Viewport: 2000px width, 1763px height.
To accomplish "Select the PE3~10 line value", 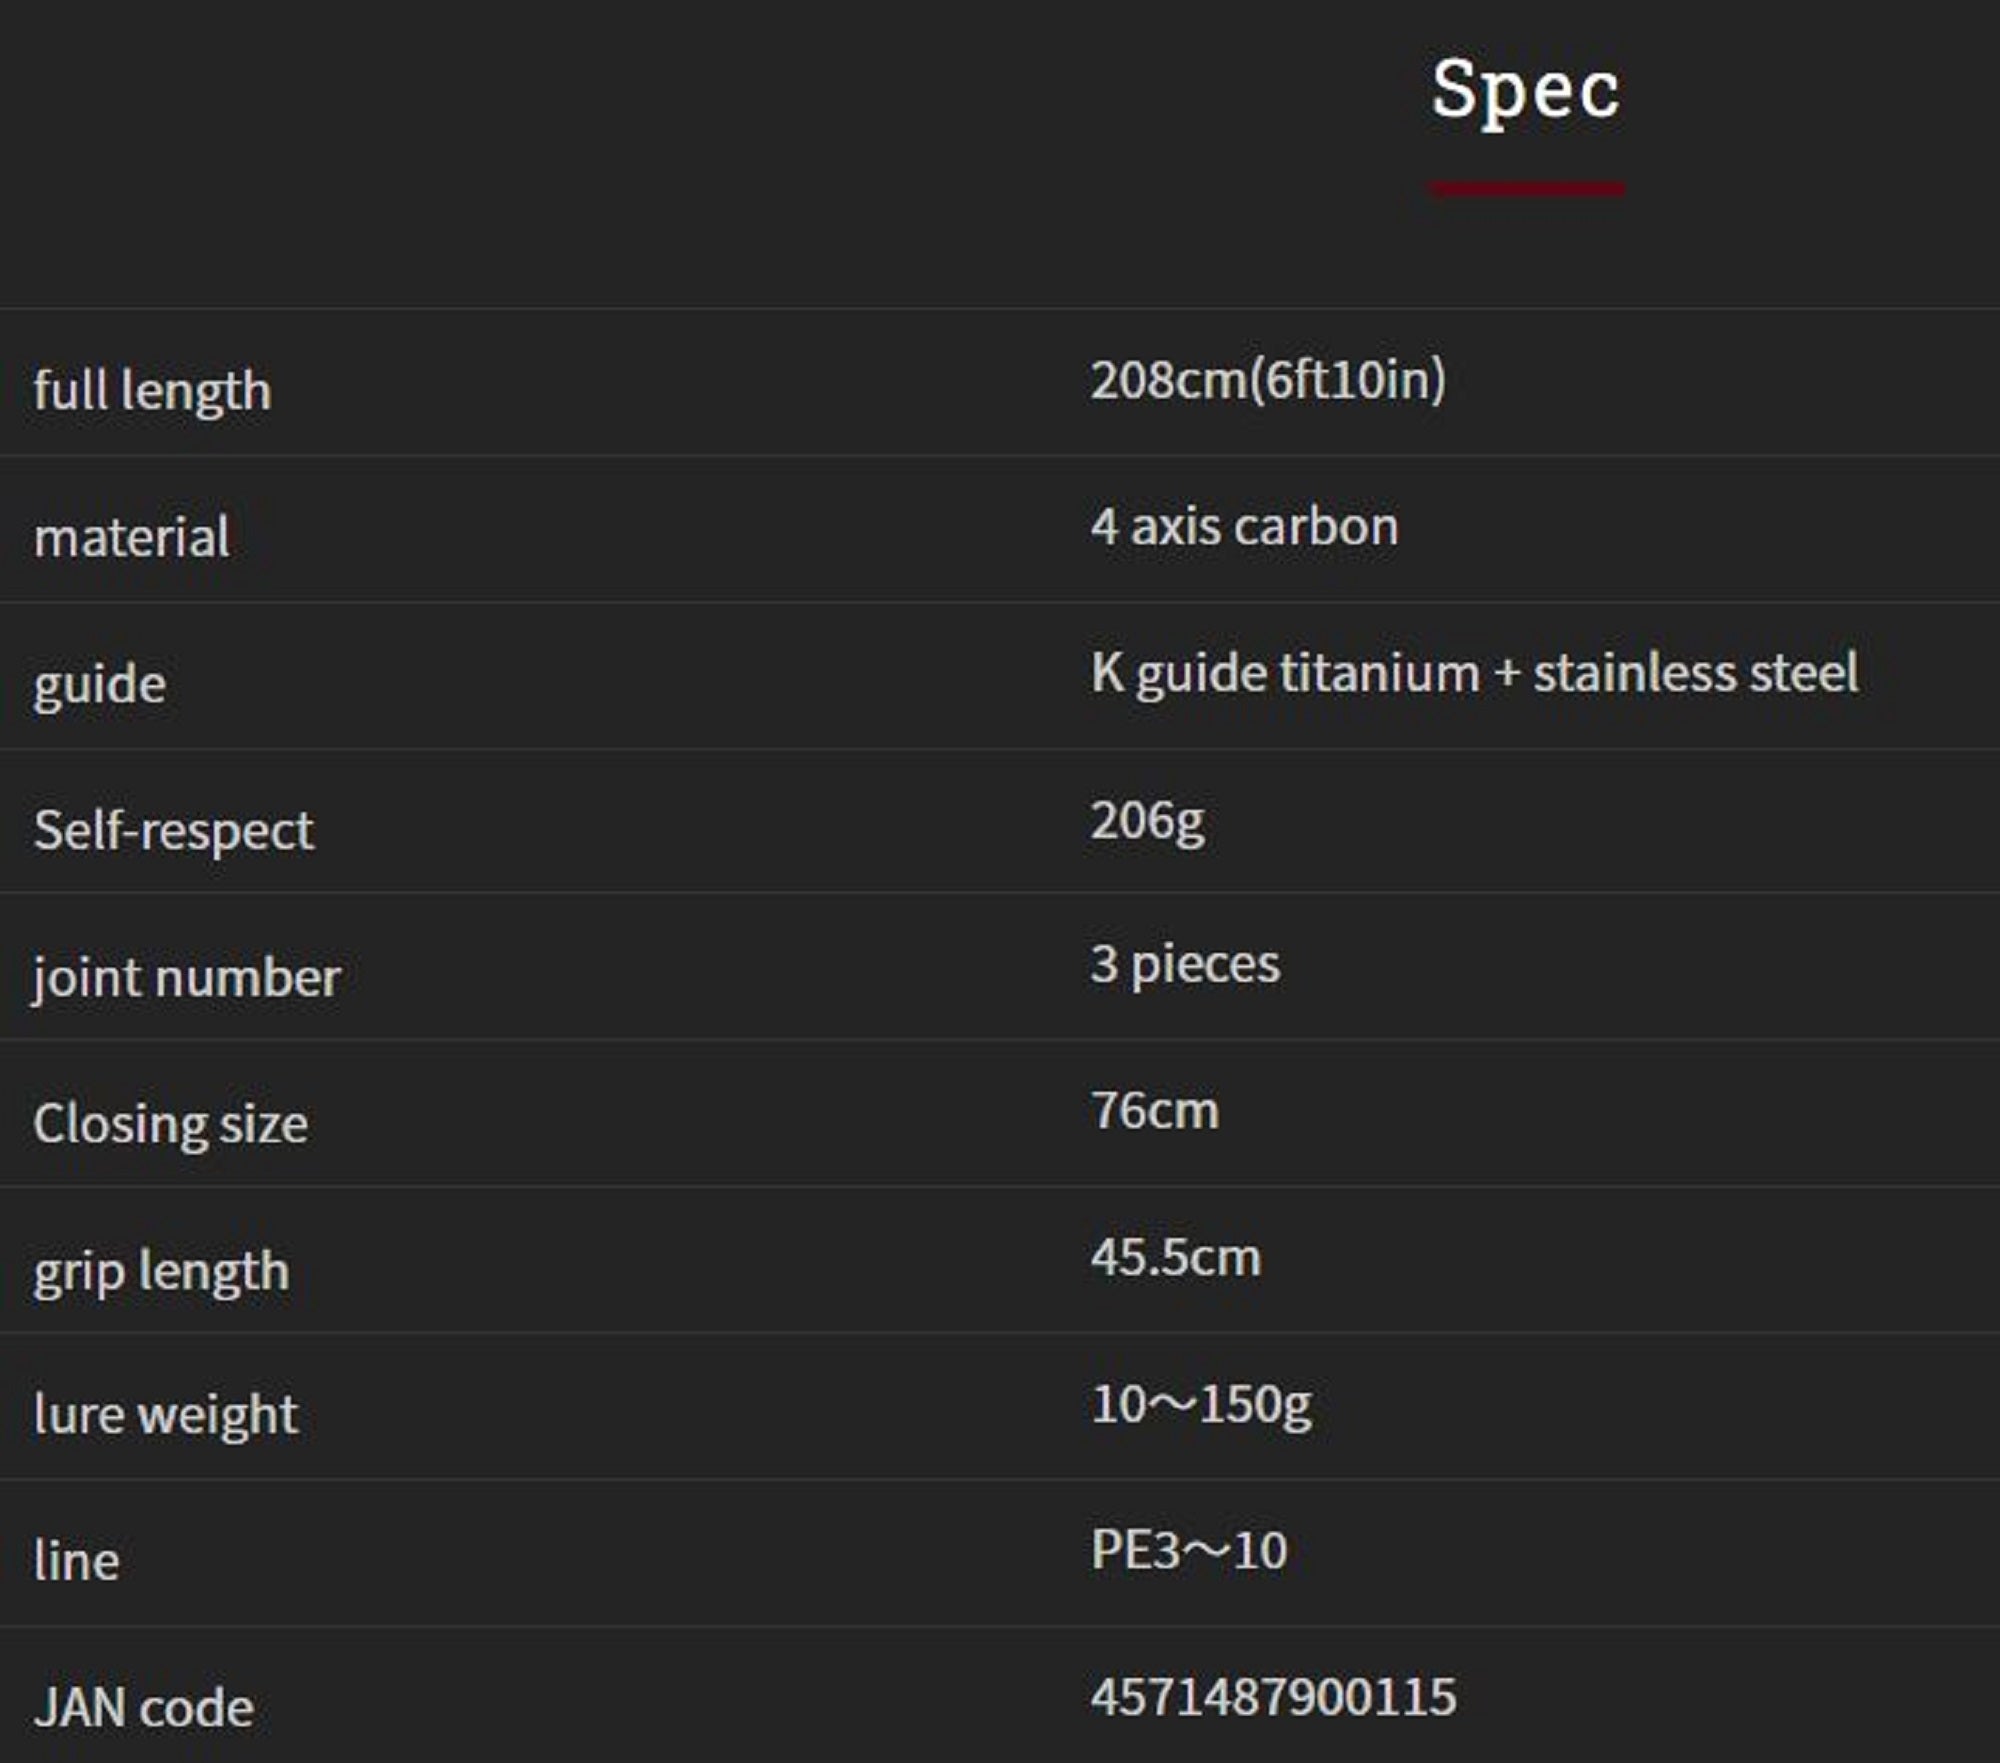I will tap(1189, 1551).
